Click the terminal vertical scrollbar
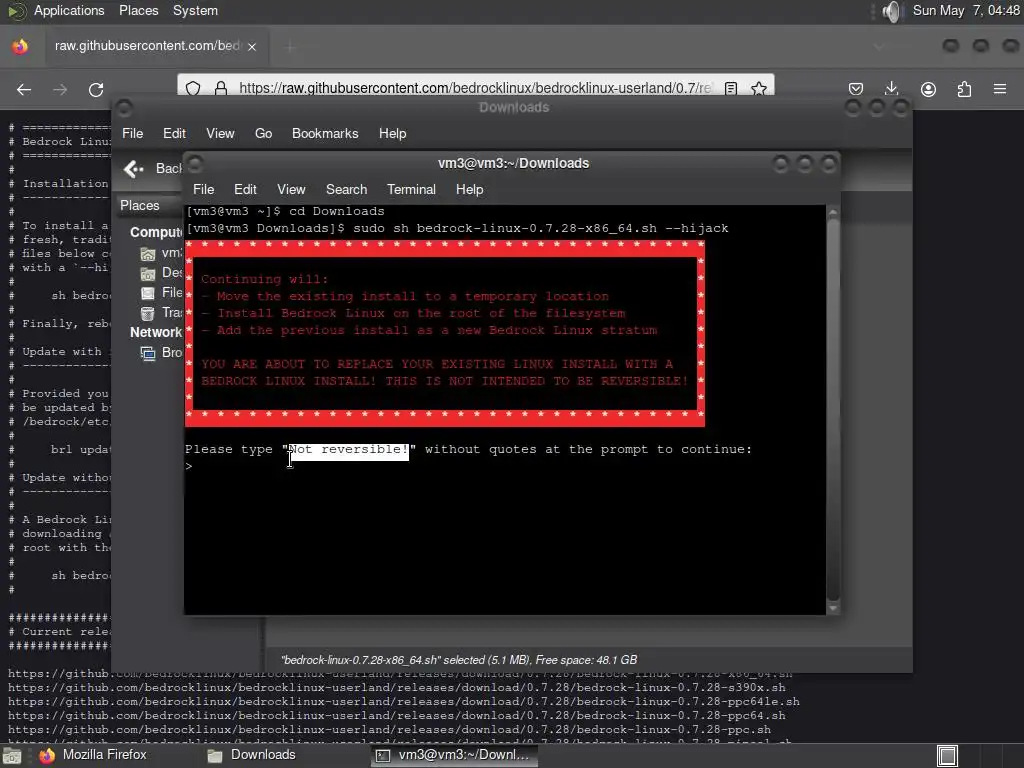 click(832, 410)
